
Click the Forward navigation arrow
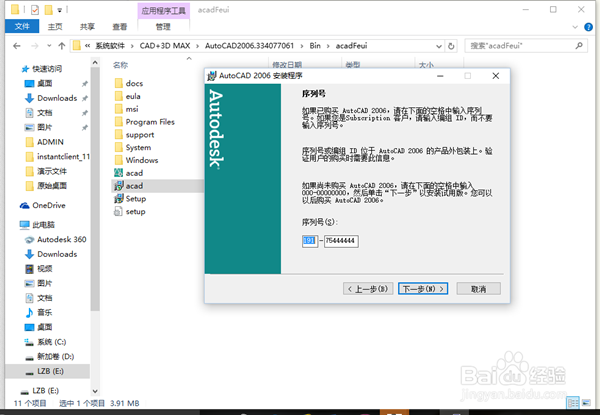click(x=34, y=46)
